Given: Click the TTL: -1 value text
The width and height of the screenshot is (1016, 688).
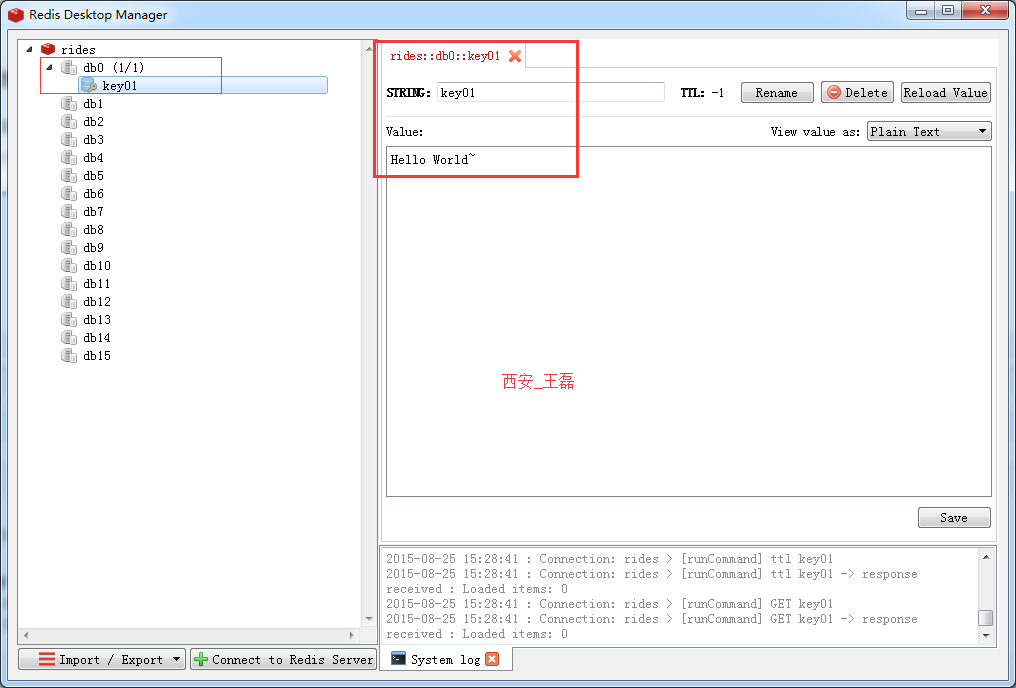Looking at the screenshot, I should 702,93.
